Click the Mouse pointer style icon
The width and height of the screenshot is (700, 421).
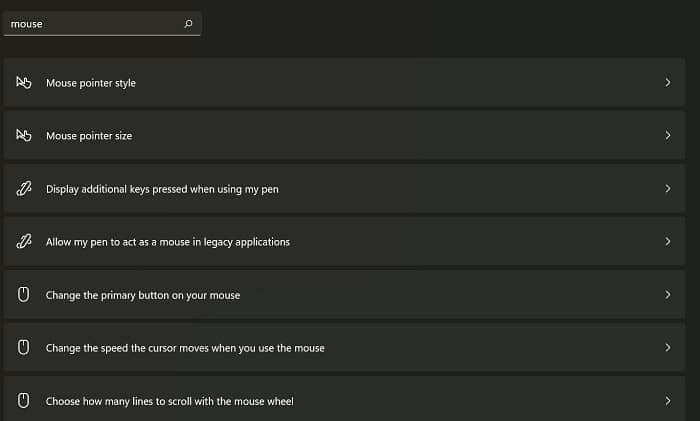coord(24,83)
